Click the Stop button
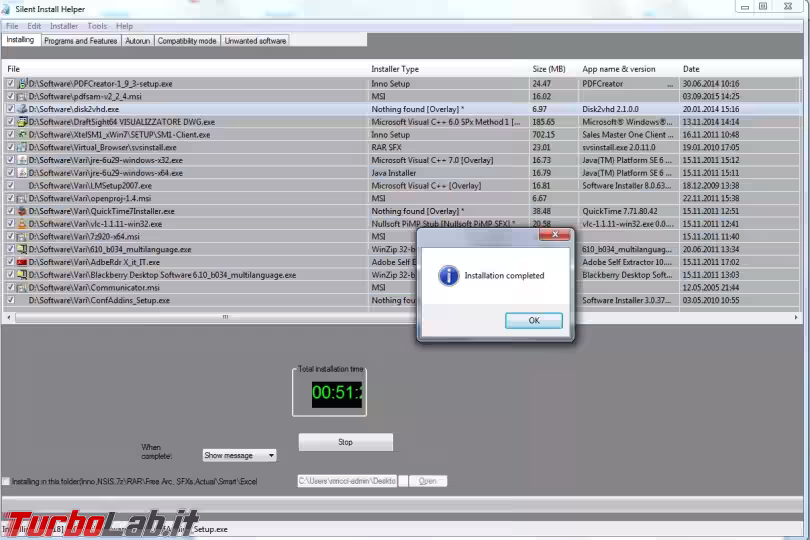 [x=346, y=442]
